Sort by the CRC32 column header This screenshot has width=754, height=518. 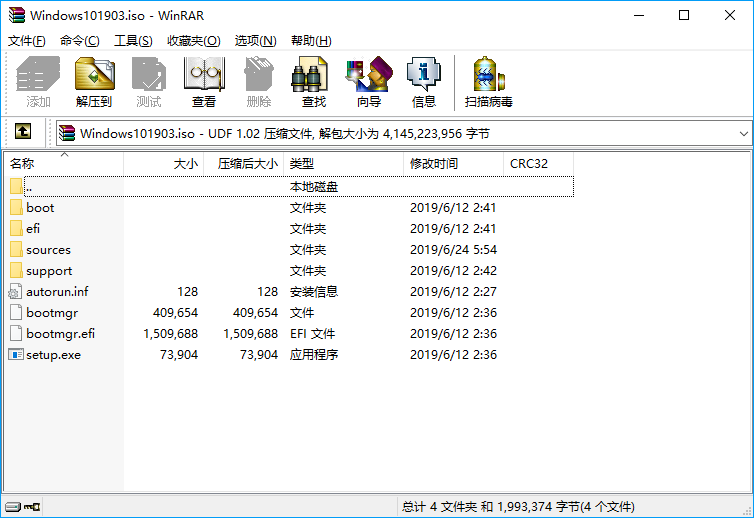[539, 164]
